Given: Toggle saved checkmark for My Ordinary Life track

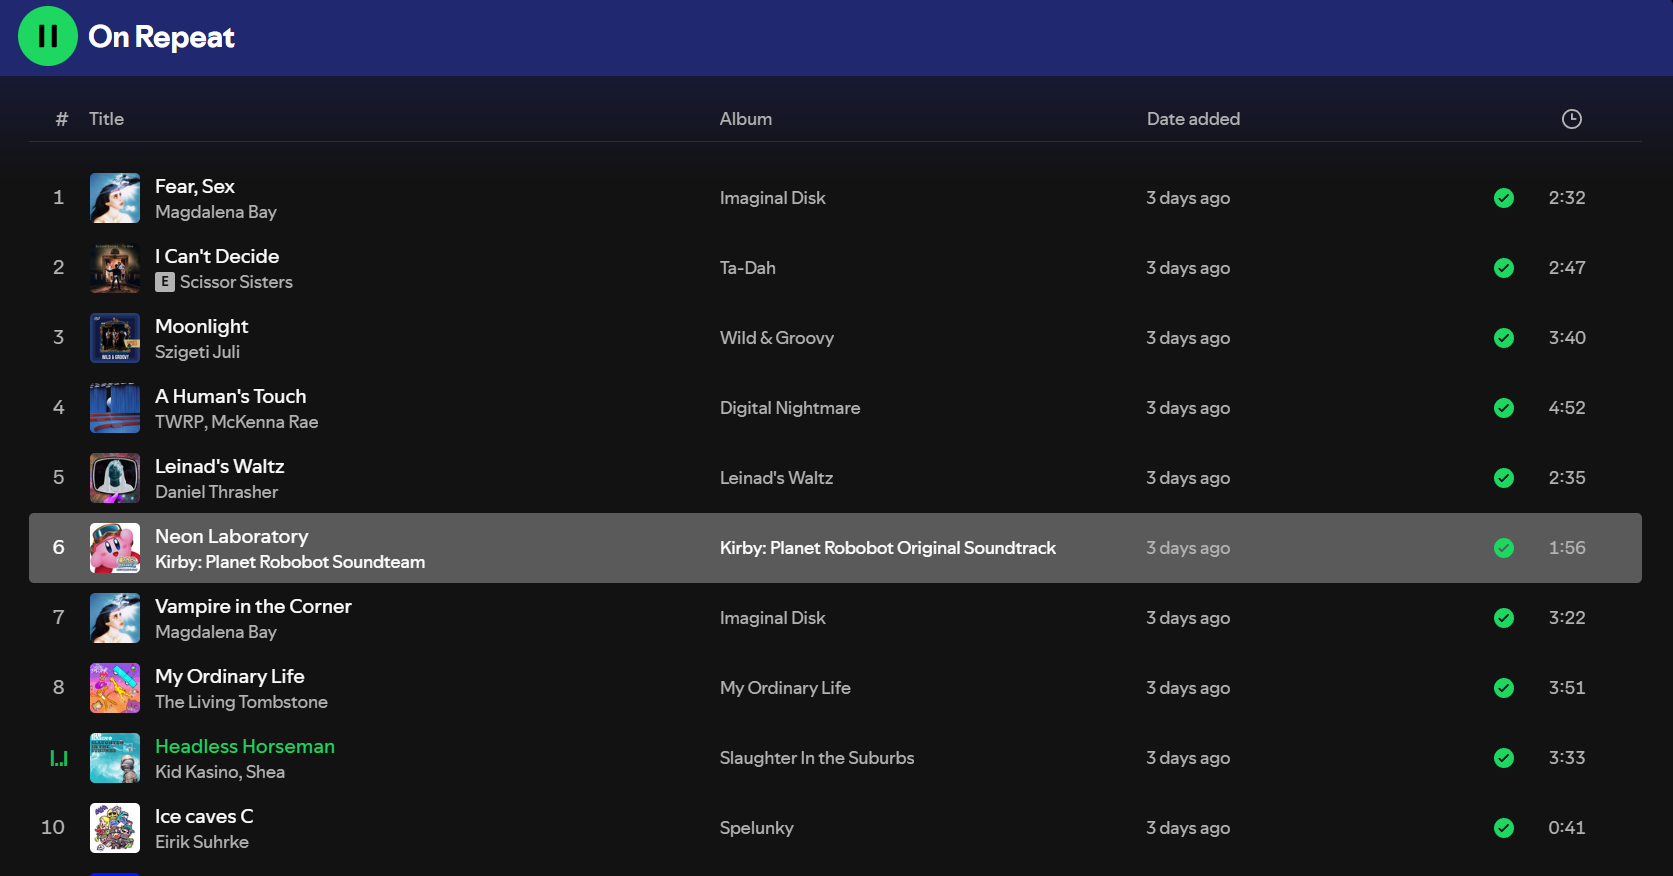Looking at the screenshot, I should point(1504,688).
